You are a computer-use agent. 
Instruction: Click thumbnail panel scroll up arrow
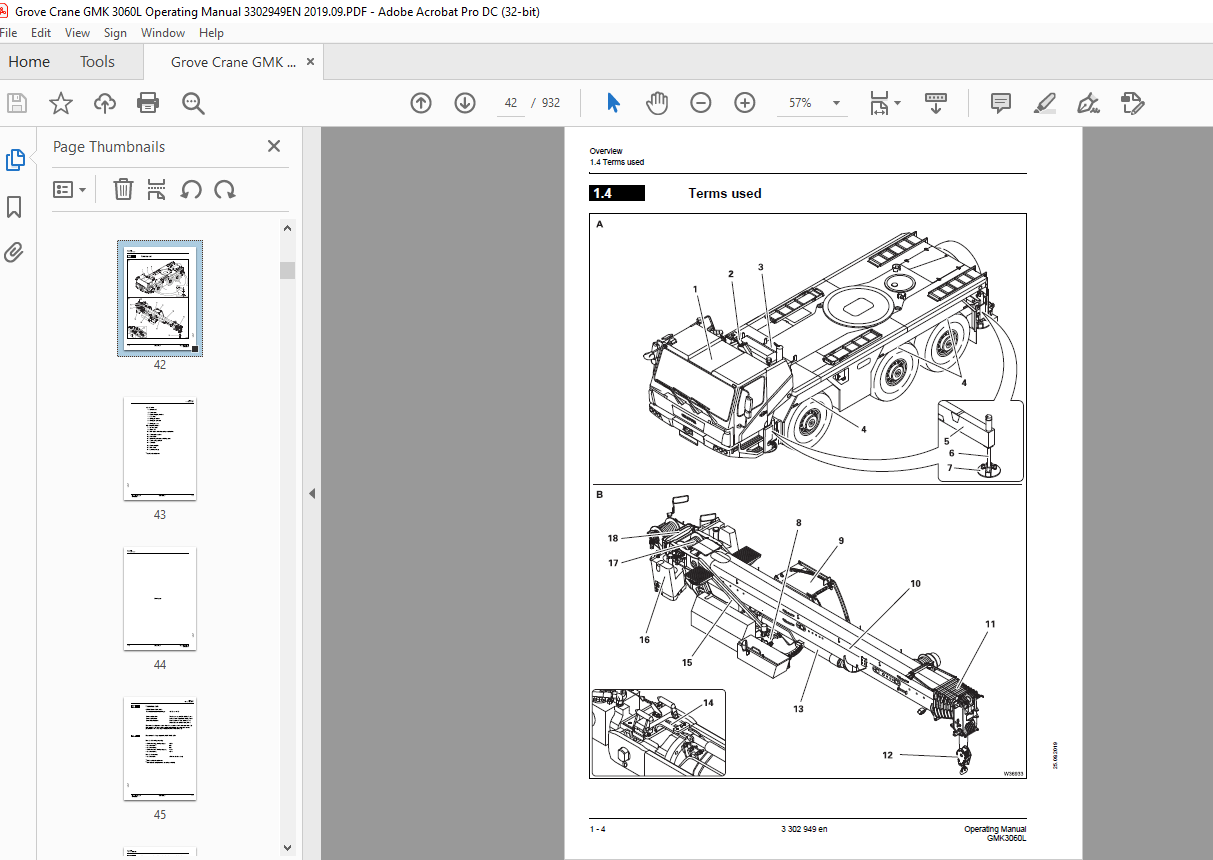tap(288, 228)
